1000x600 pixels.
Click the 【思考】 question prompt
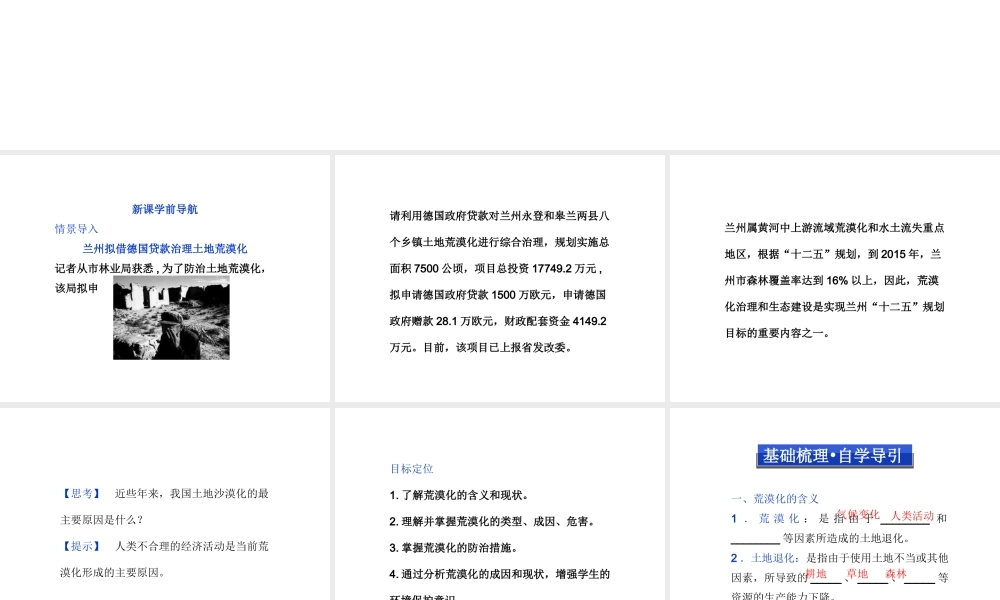coord(79,492)
